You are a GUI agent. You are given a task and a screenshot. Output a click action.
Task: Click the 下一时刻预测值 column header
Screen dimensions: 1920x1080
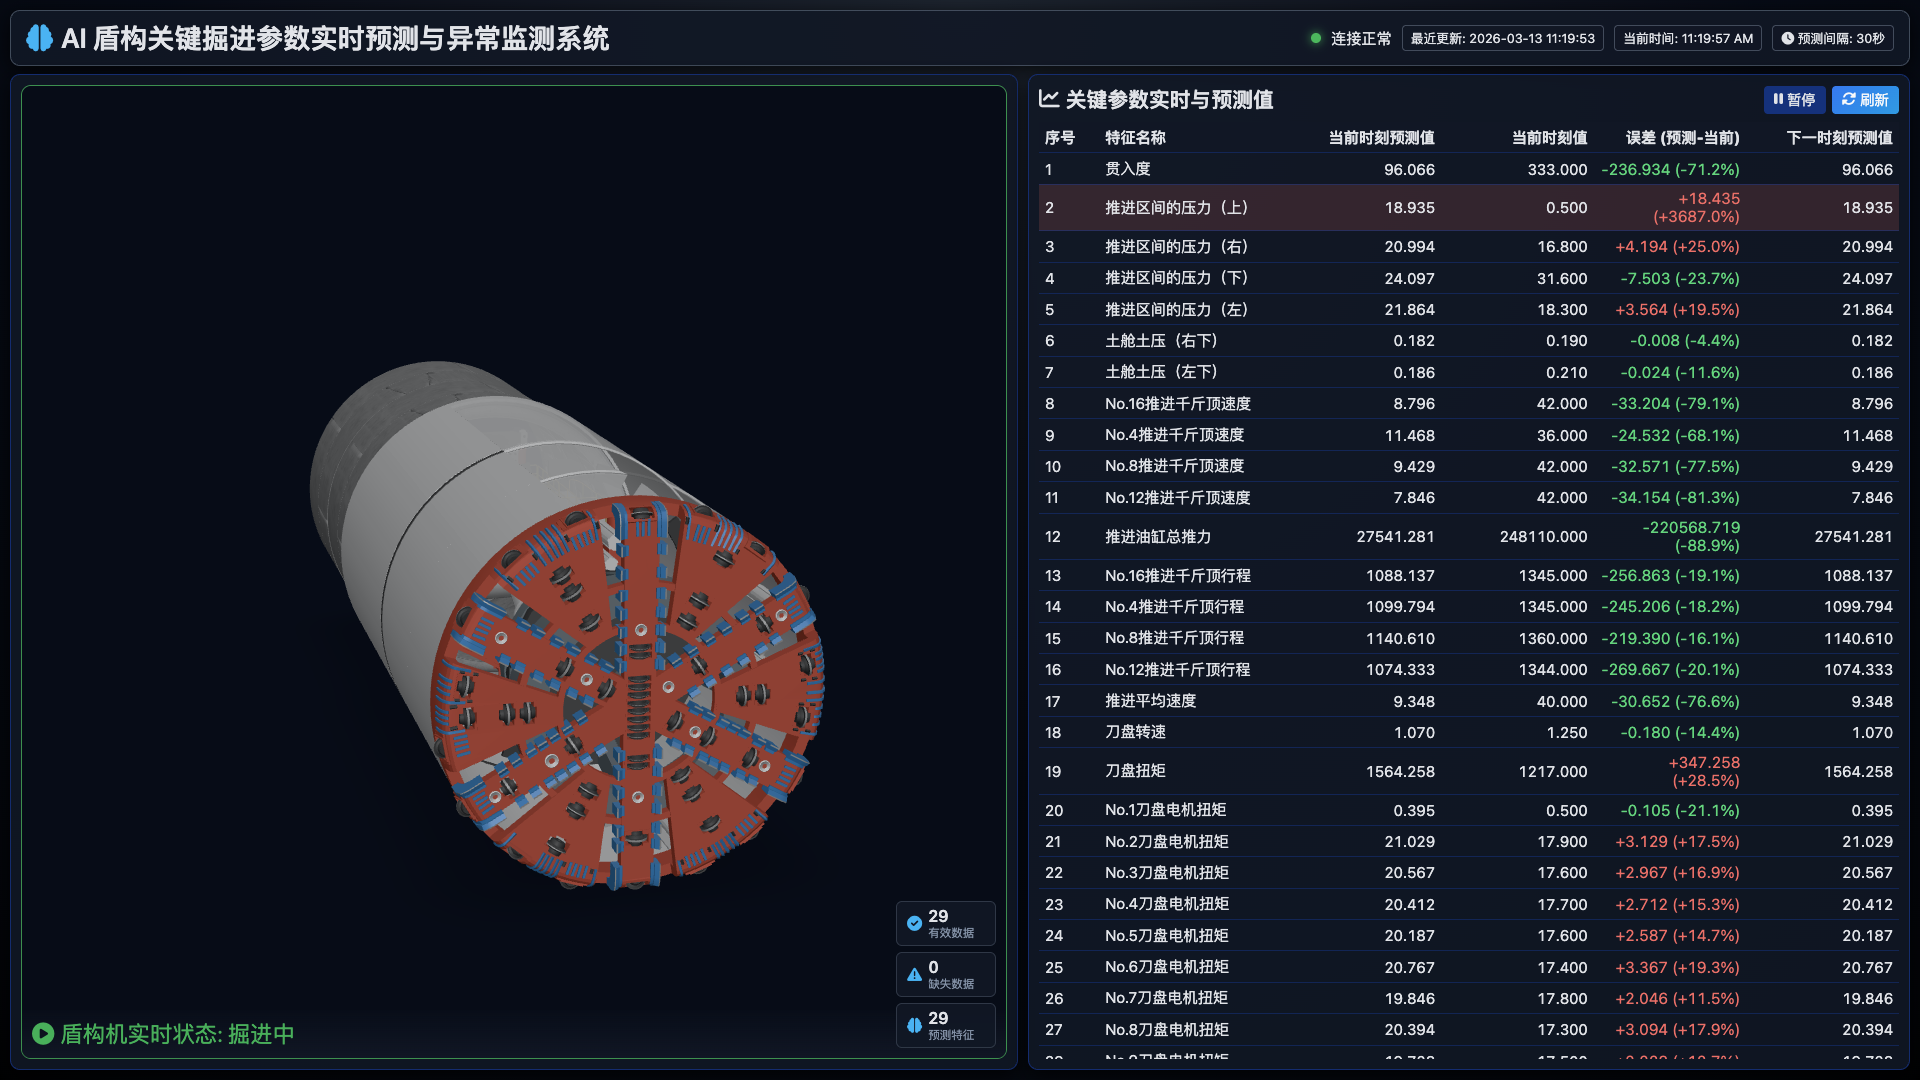(x=1838, y=138)
